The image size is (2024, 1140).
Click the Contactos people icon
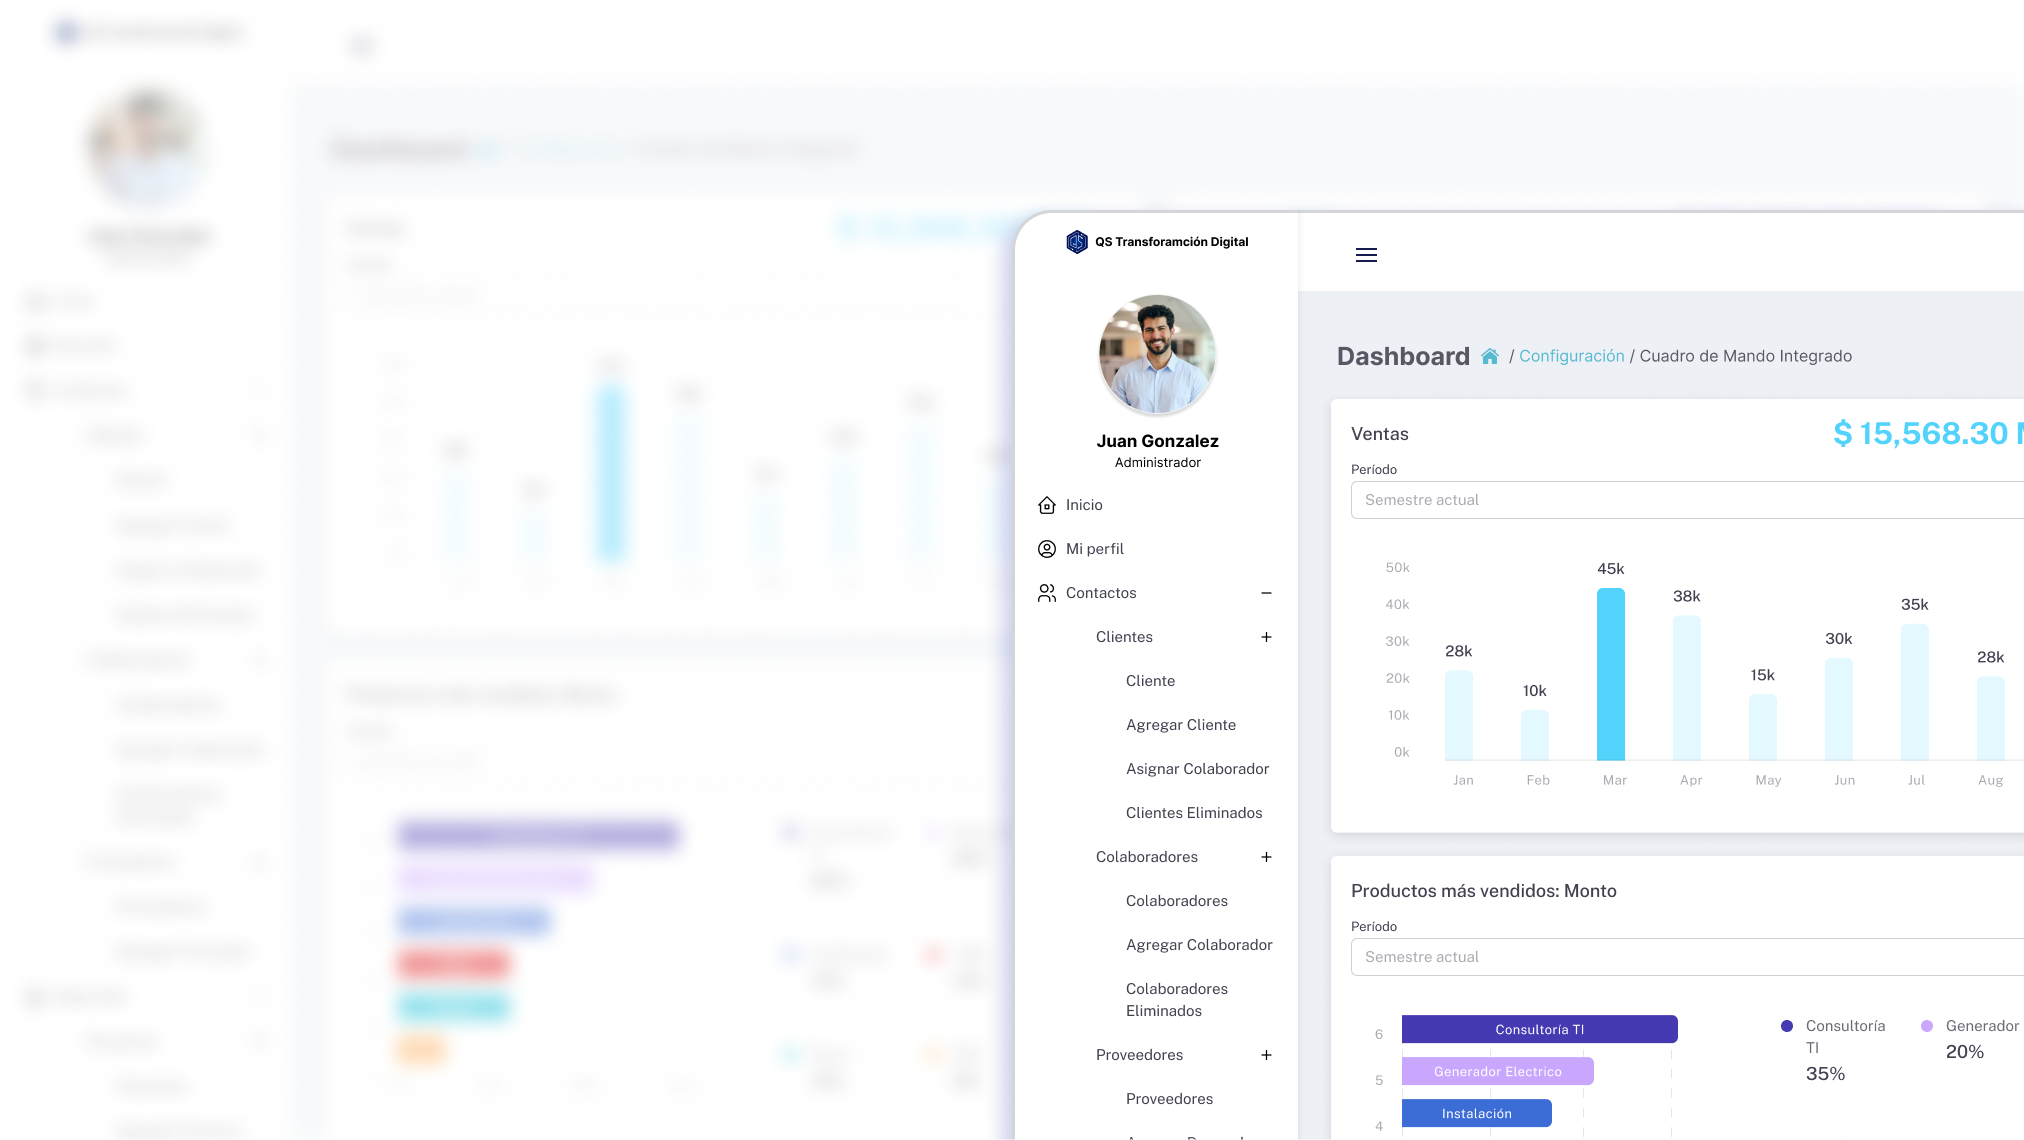1047,593
